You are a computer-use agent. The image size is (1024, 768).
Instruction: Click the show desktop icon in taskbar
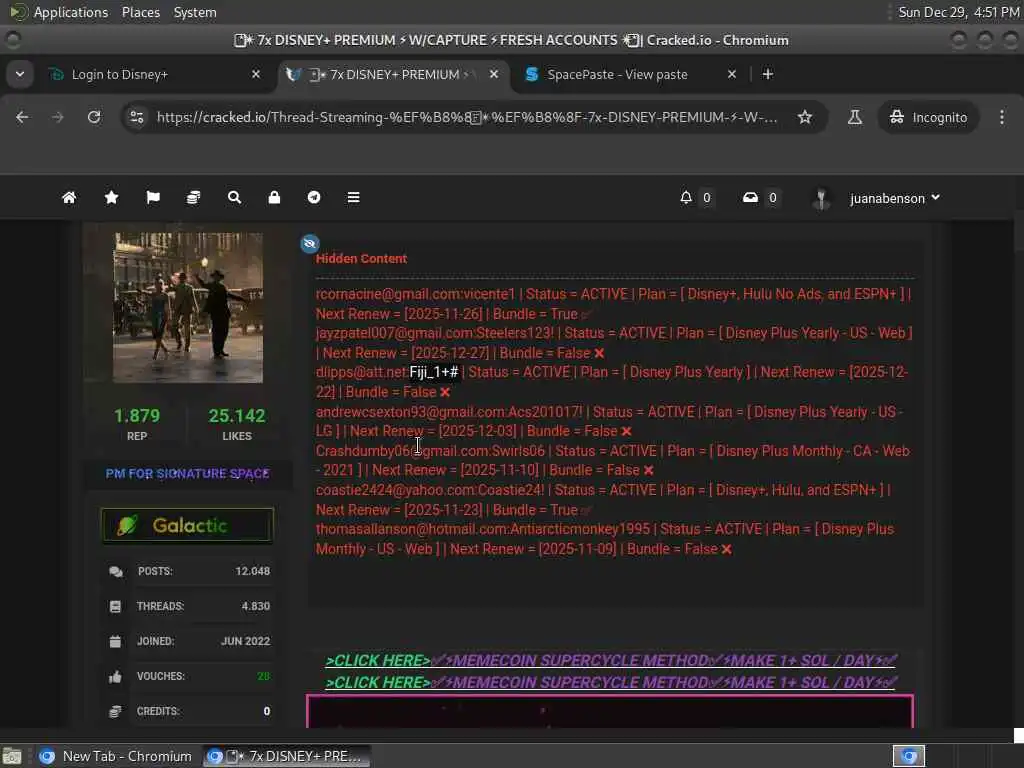12,756
